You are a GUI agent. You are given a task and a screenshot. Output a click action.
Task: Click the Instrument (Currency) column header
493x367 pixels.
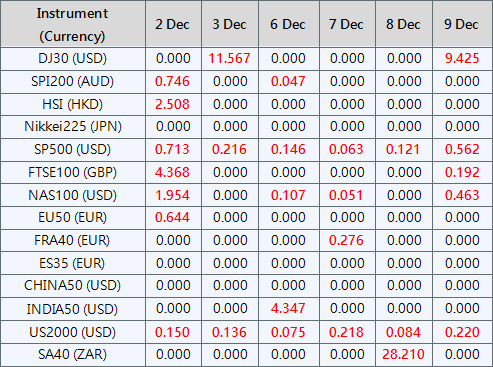pos(72,24)
